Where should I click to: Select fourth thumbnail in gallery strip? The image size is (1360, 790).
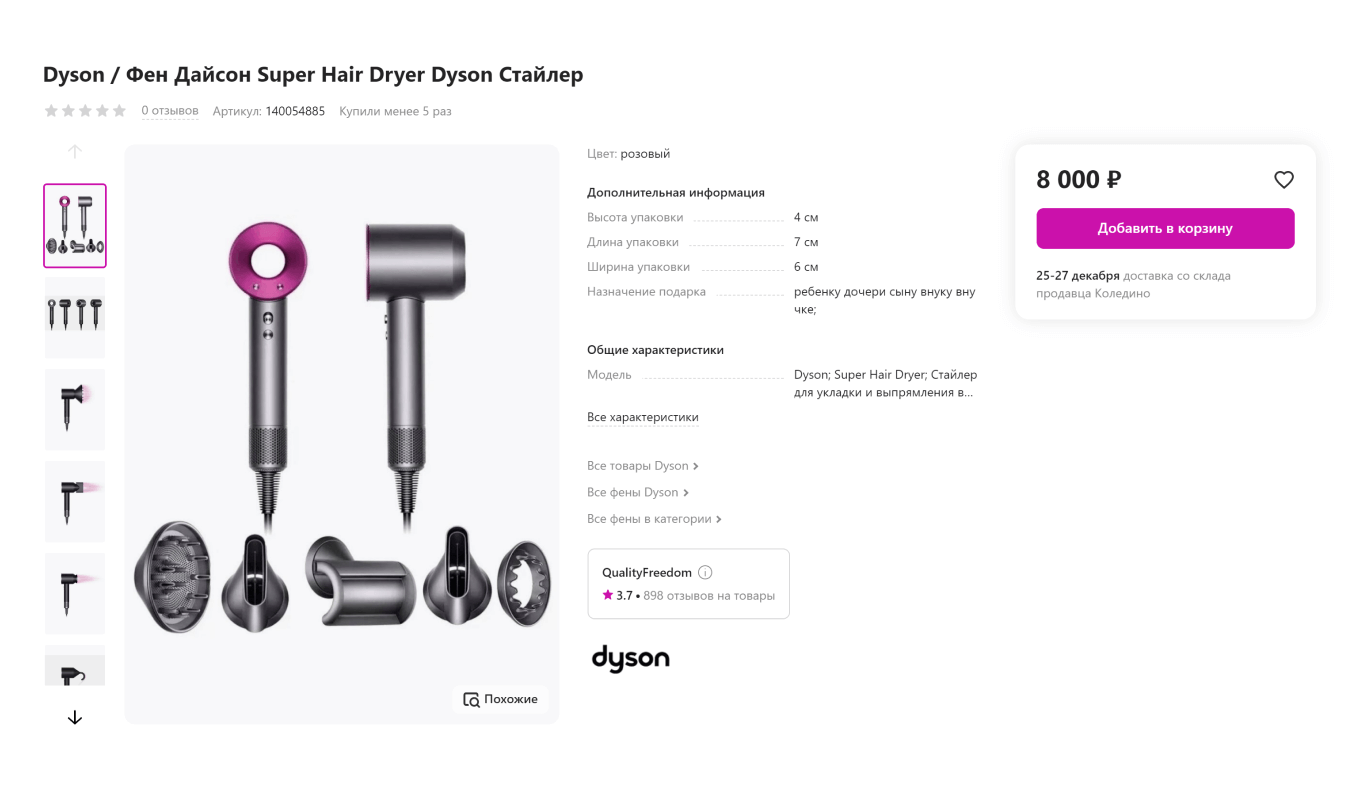point(75,501)
